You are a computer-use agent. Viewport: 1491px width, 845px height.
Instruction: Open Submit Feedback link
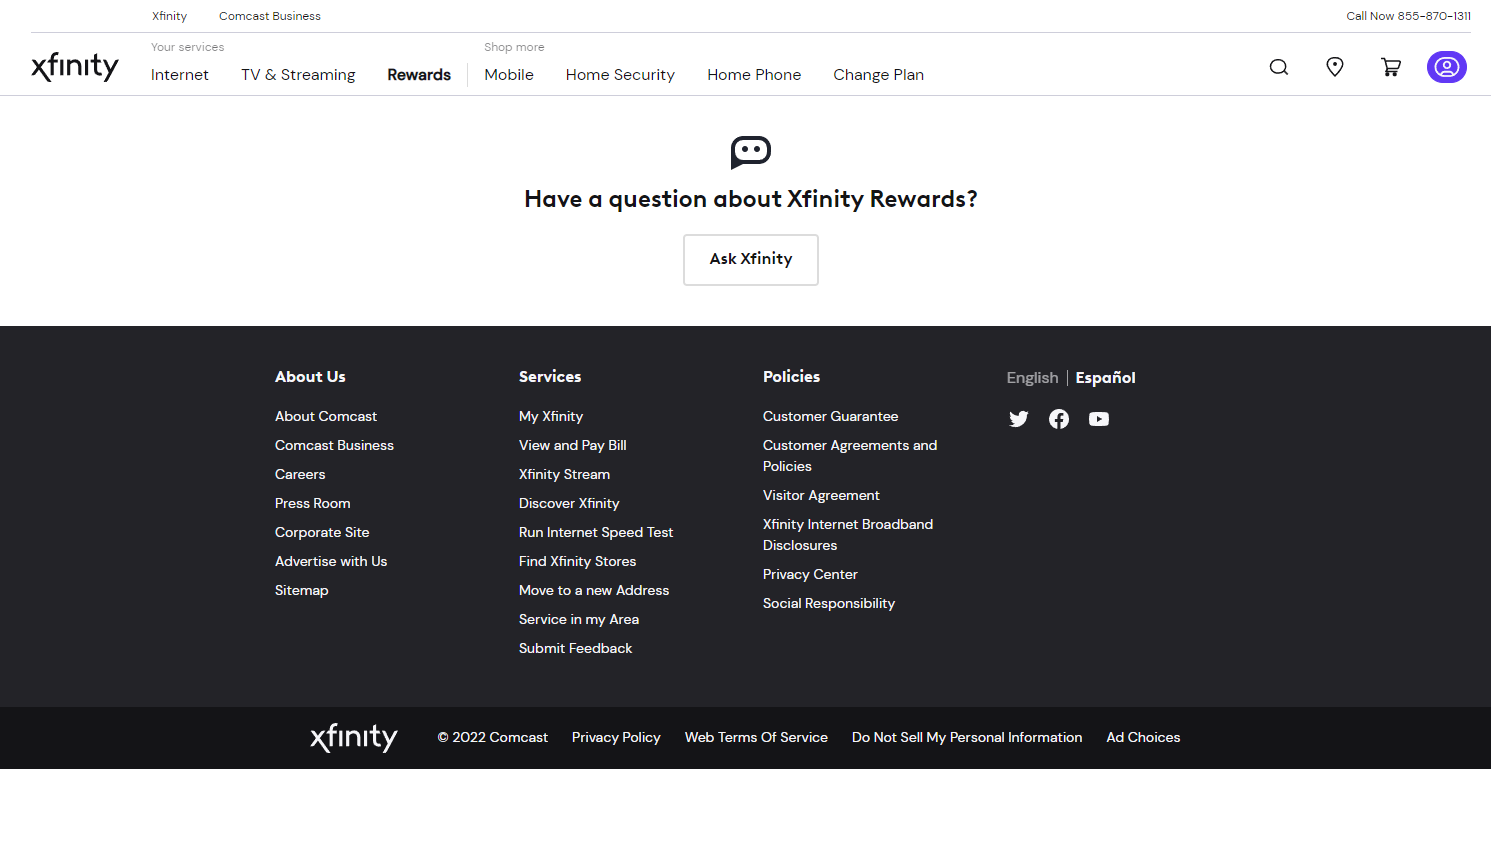click(575, 649)
